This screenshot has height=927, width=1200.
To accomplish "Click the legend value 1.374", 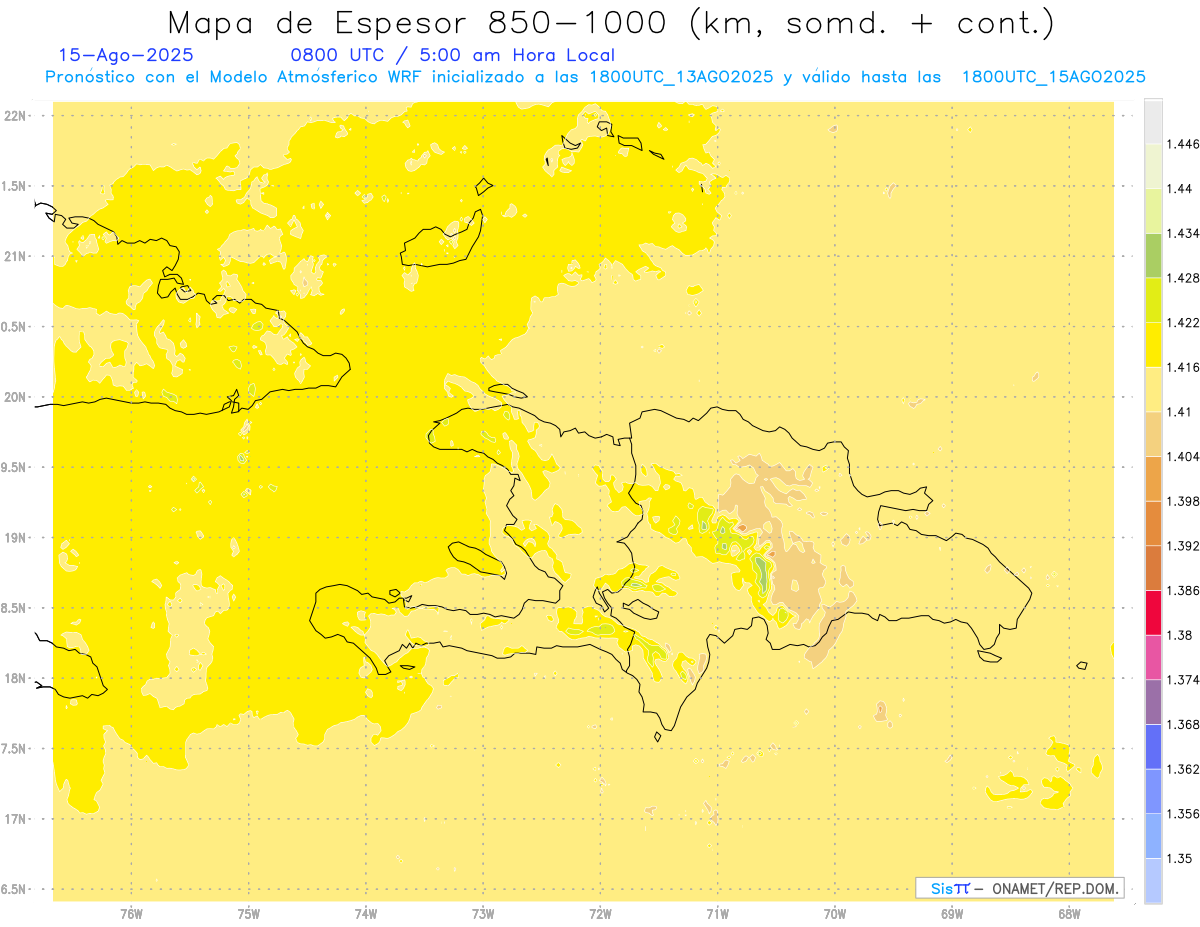I will coord(1183,680).
